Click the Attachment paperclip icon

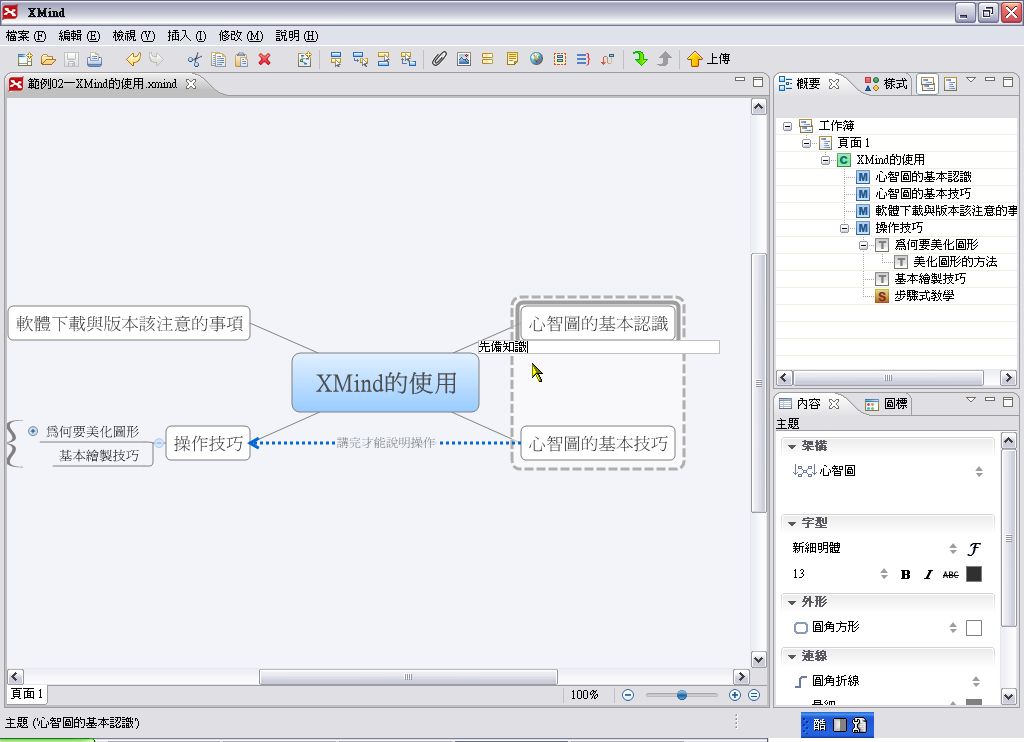click(x=439, y=59)
